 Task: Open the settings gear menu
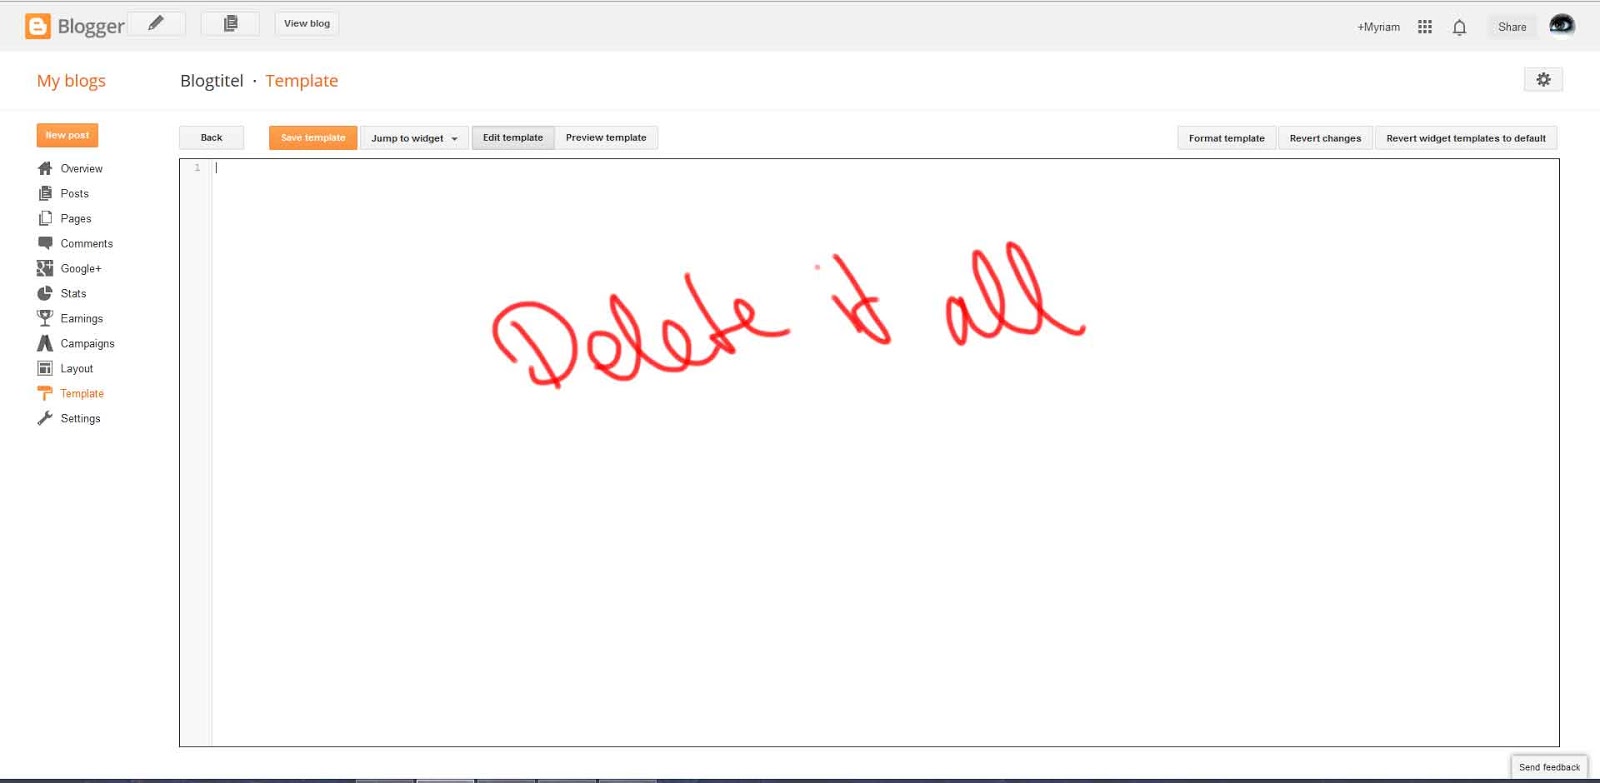point(1543,79)
